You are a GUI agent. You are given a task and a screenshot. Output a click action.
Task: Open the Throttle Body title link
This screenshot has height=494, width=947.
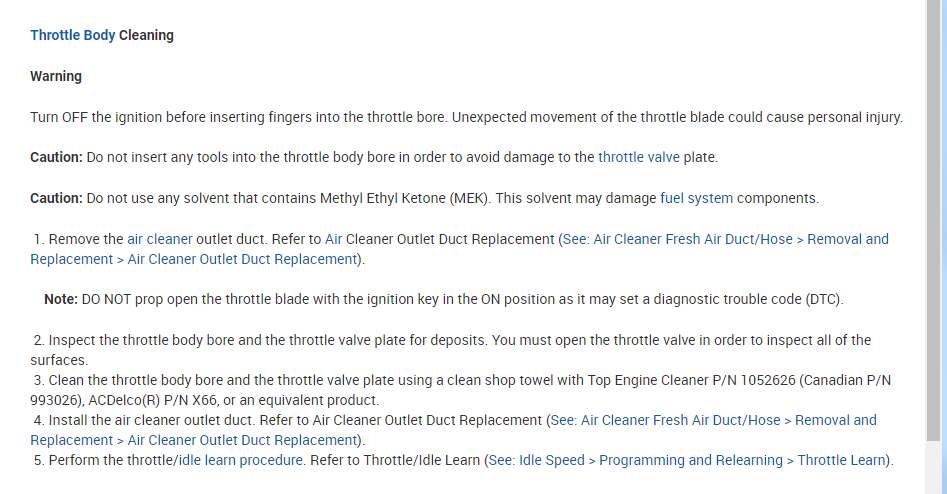coord(72,35)
